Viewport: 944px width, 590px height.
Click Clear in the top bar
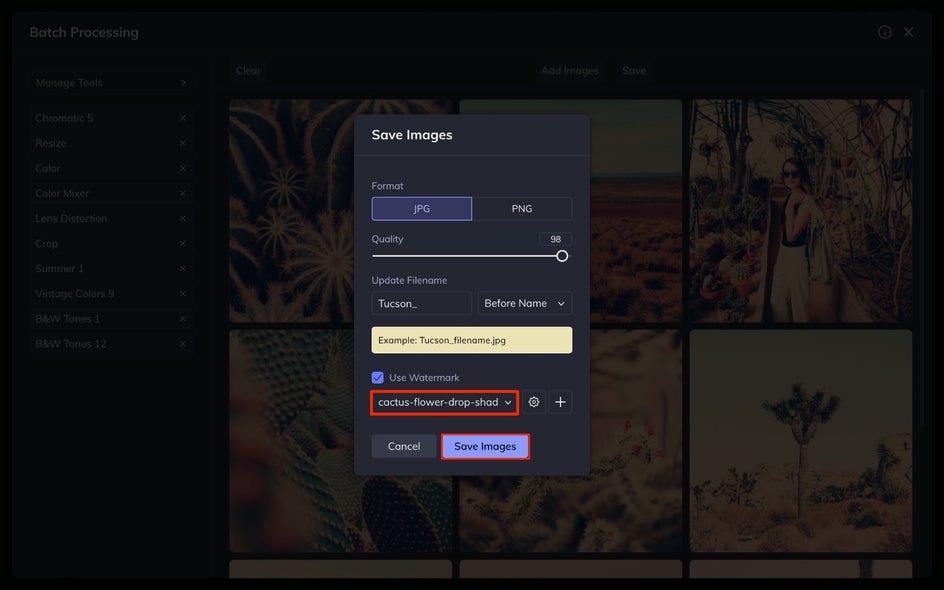[x=248, y=70]
